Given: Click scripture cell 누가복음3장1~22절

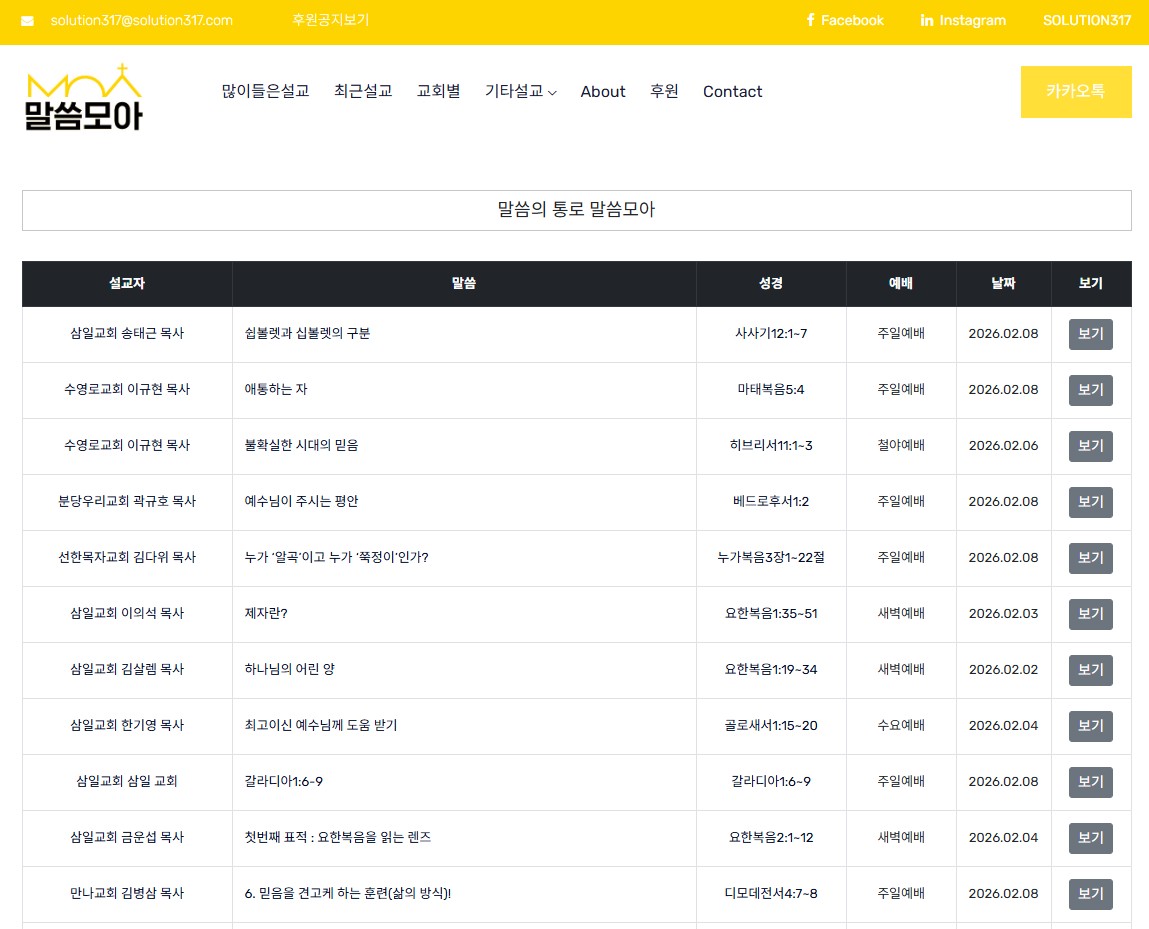Looking at the screenshot, I should point(771,558).
